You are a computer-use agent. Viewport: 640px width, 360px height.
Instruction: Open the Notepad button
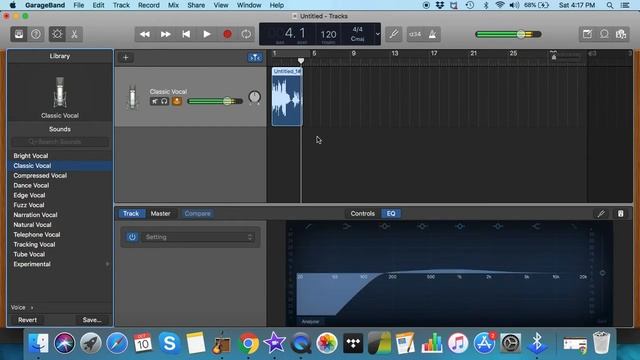[x=587, y=34]
